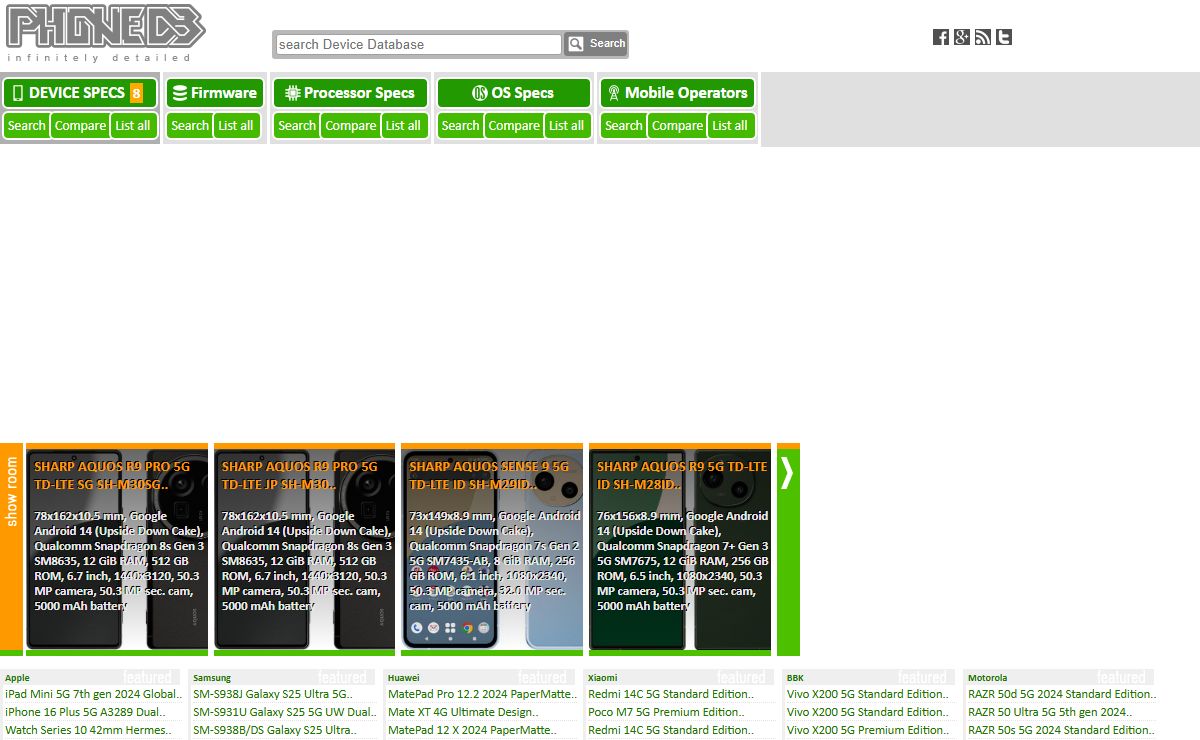Screen dimensions: 1200x740
Task: Open the Watch Series 10 42mm Hermes link
Action: (88, 730)
